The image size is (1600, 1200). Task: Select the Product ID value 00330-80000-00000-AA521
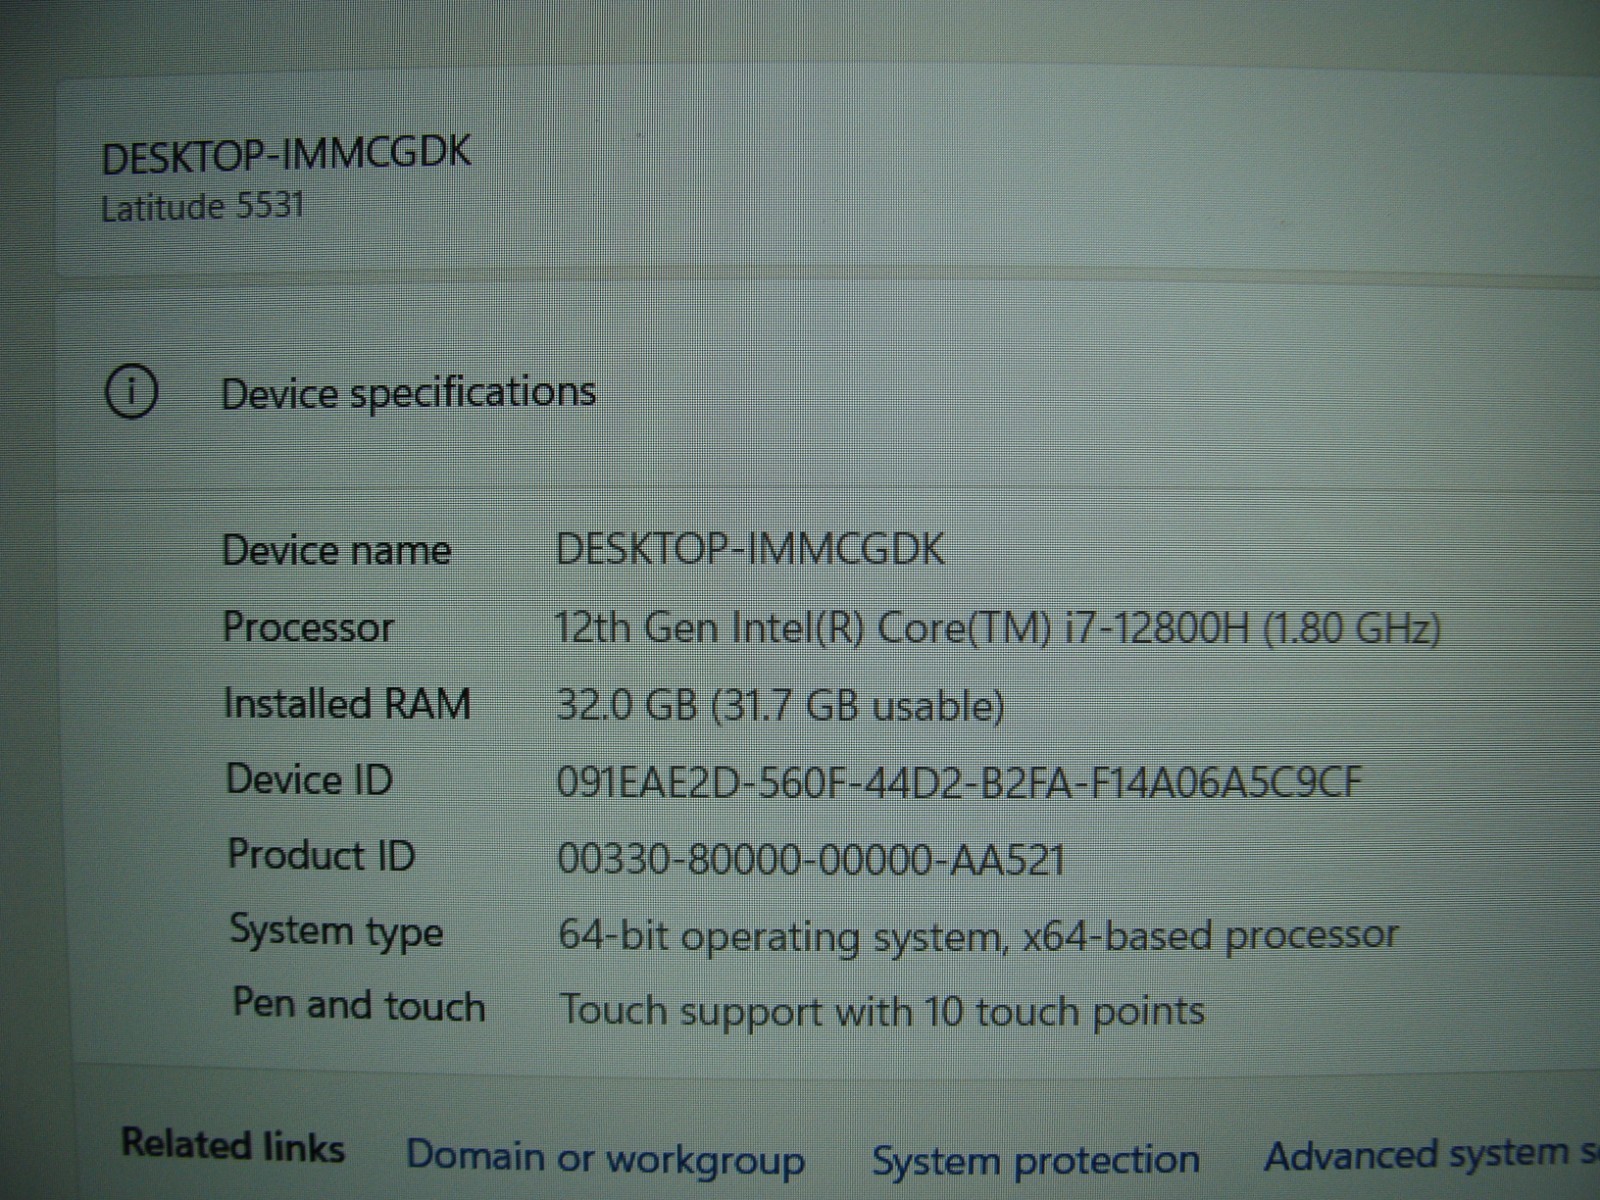811,858
